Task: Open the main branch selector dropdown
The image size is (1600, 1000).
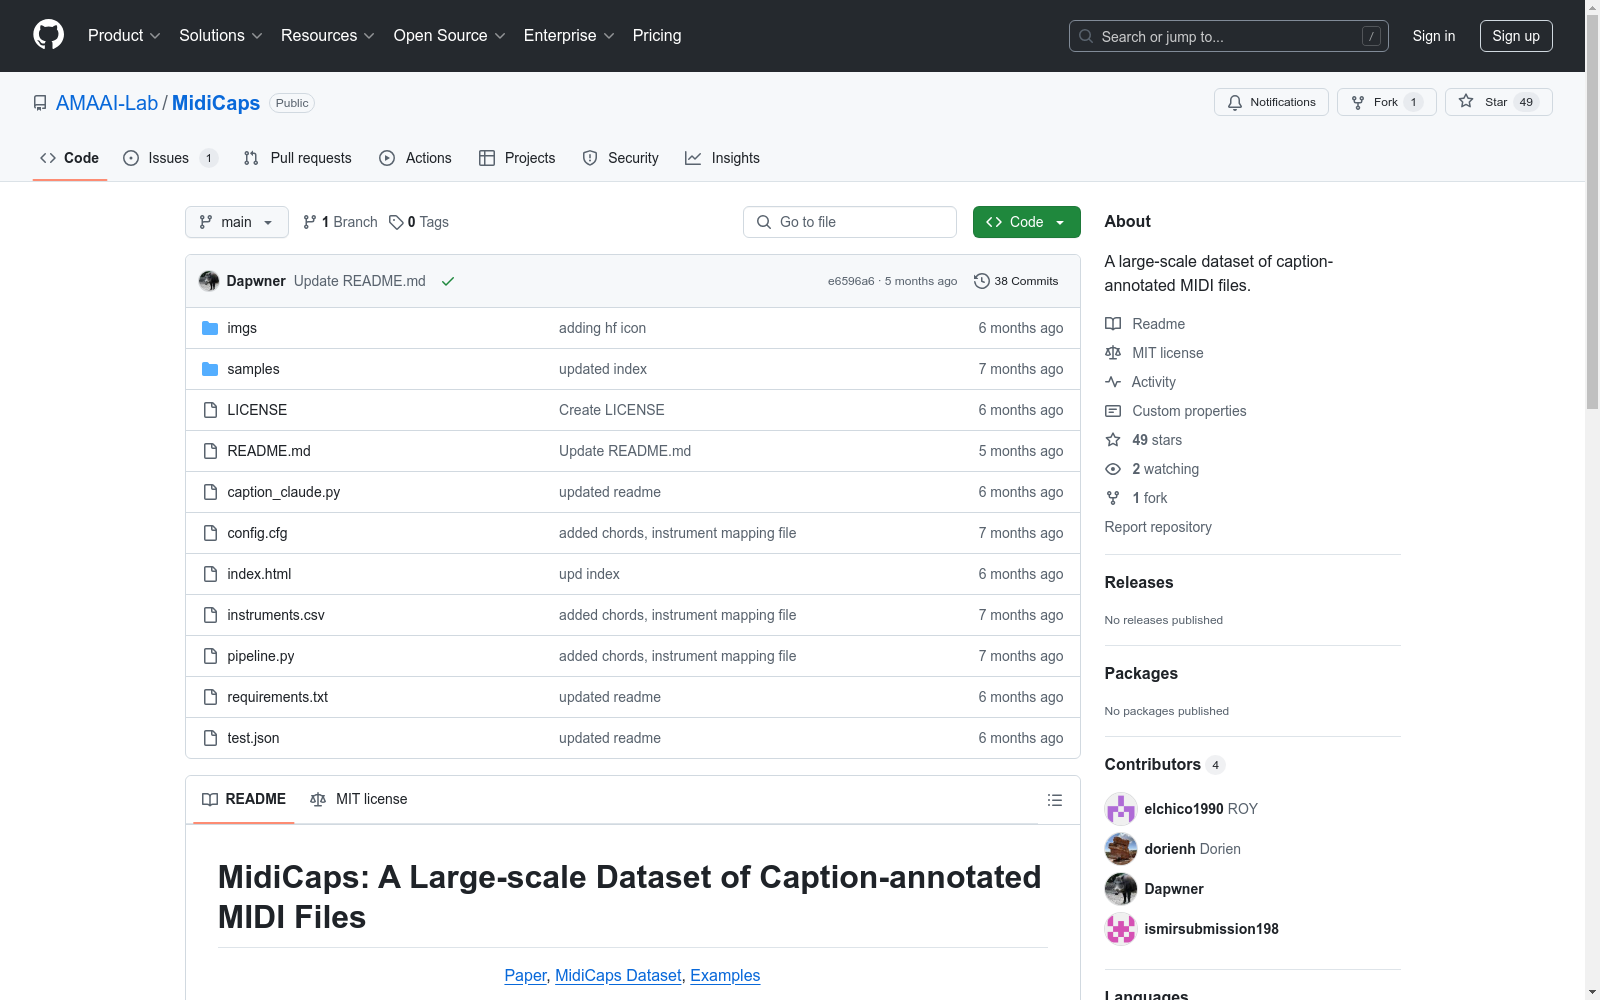Action: click(x=237, y=222)
